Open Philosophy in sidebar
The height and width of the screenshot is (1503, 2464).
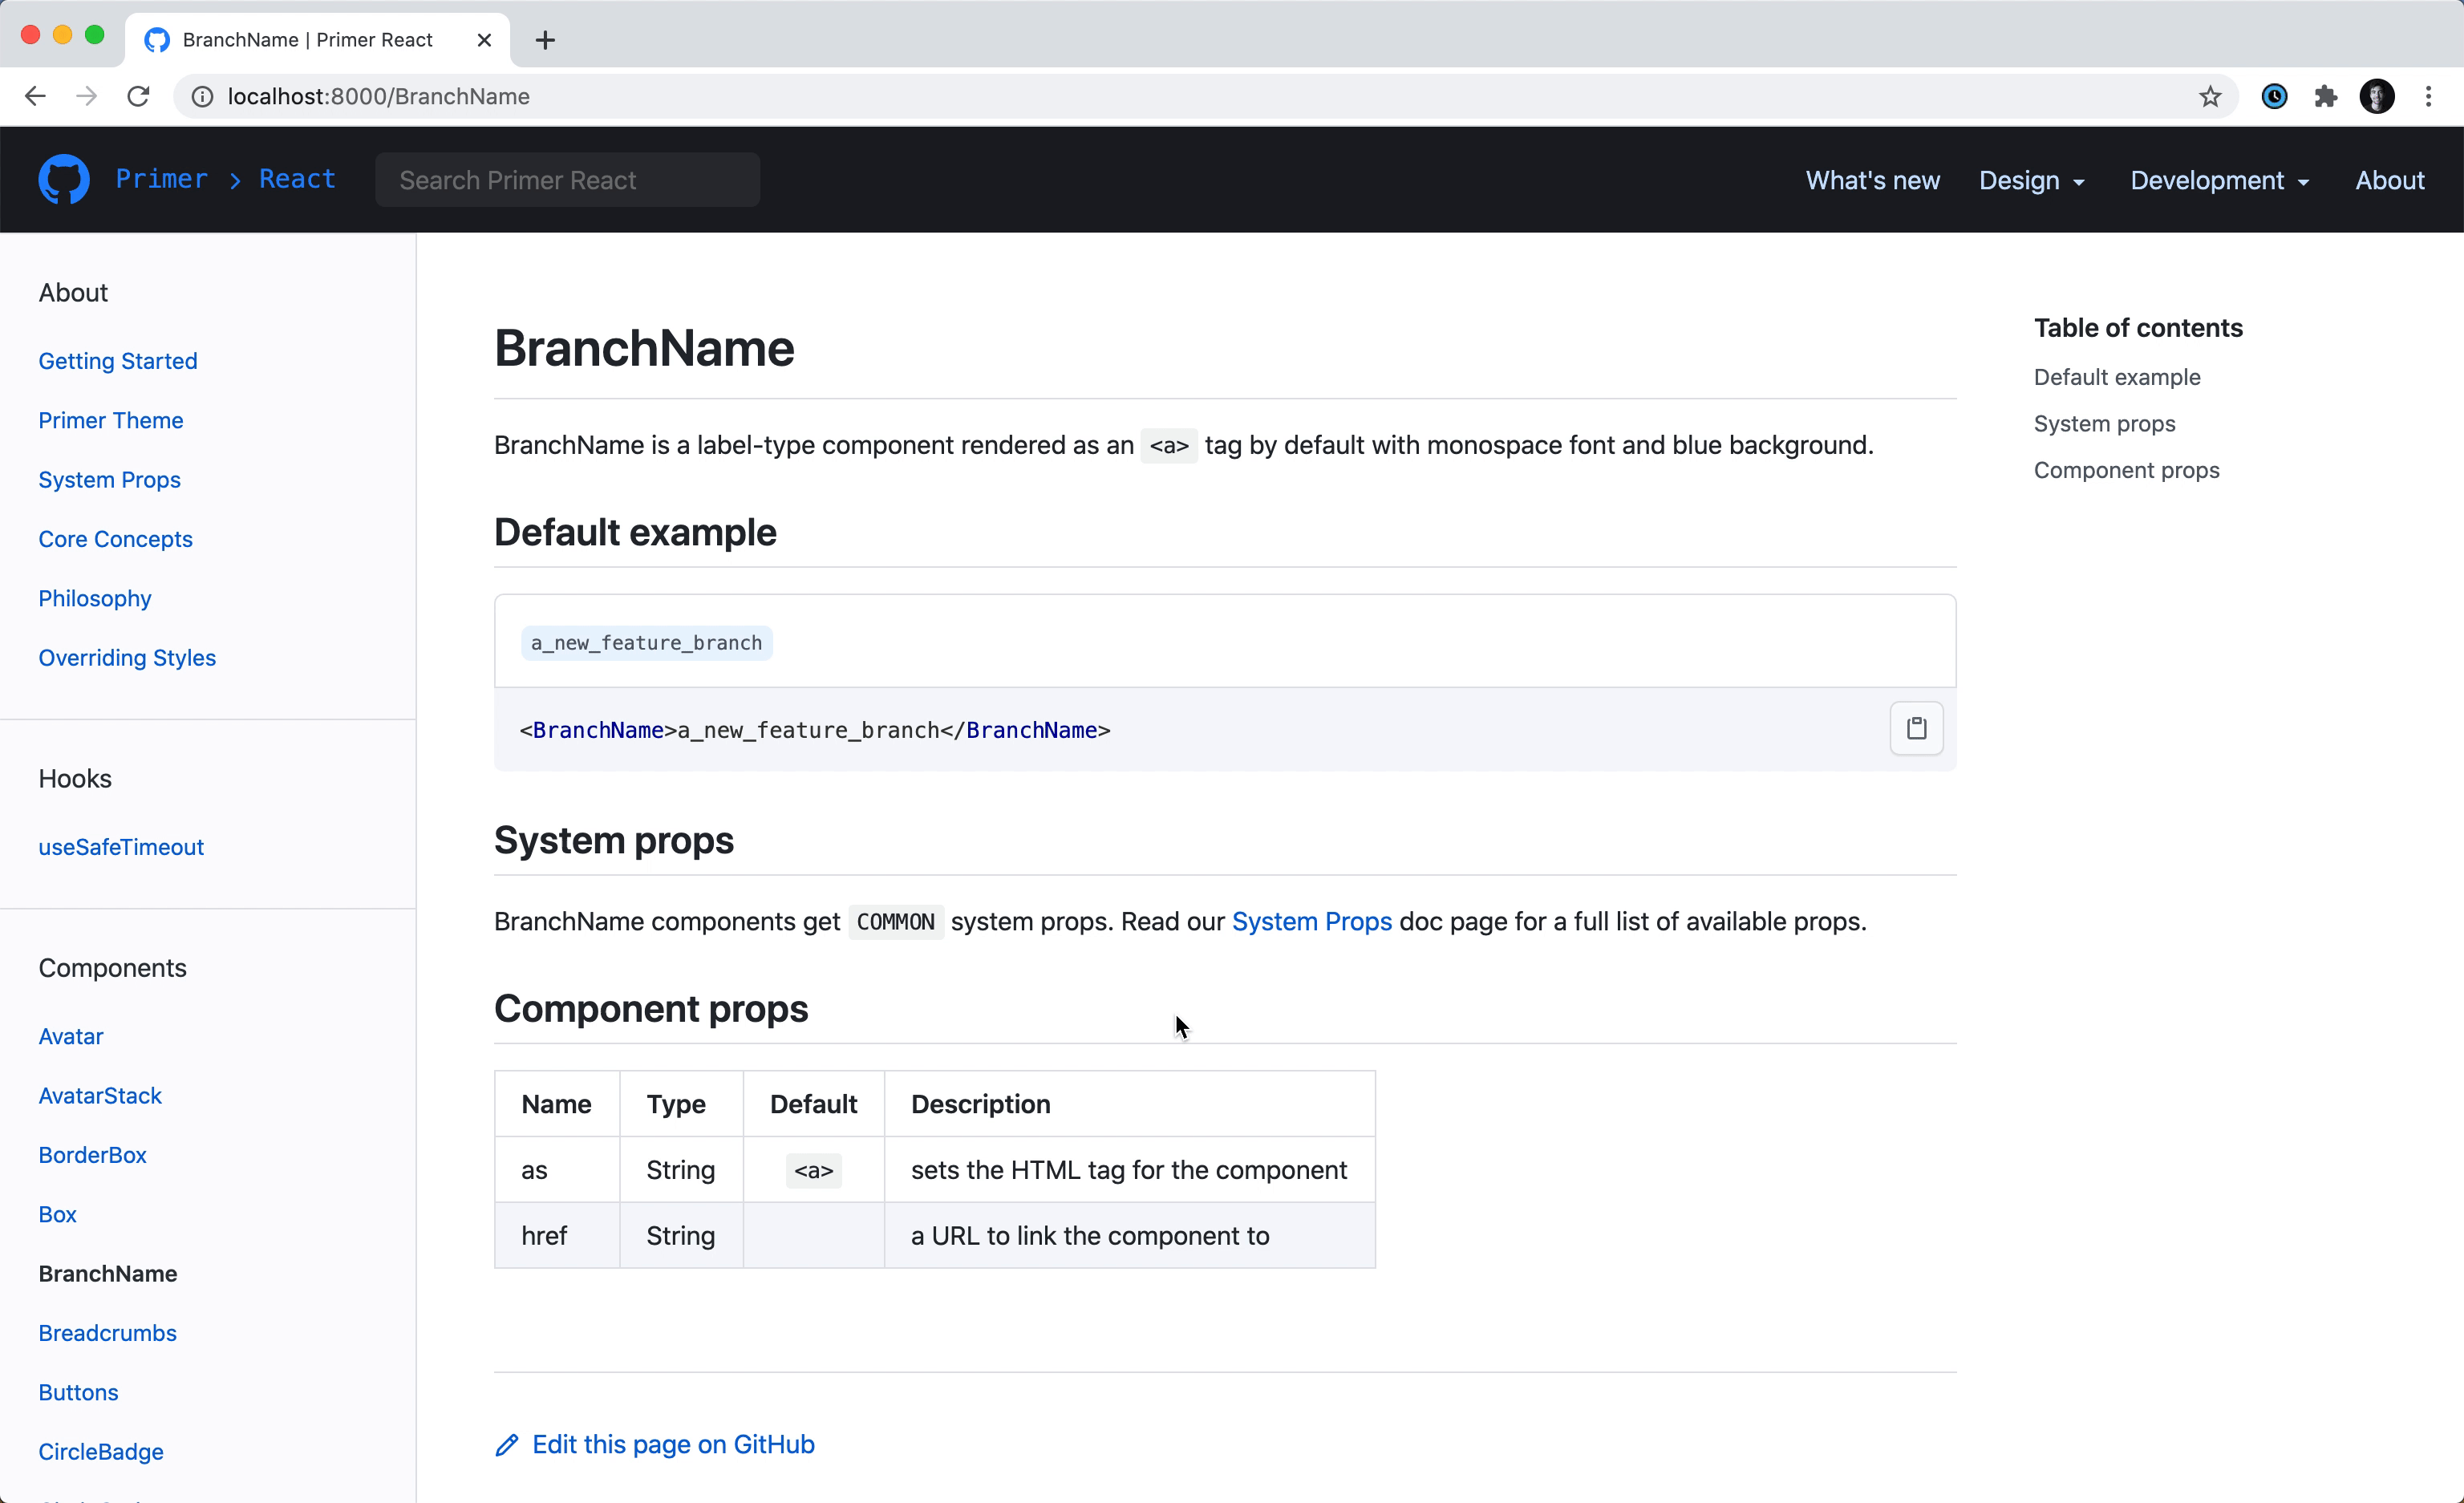[95, 598]
